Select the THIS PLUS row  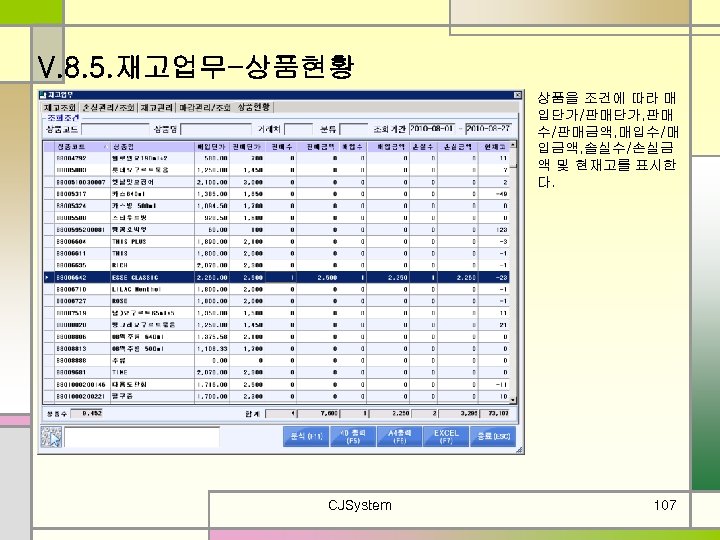276,242
